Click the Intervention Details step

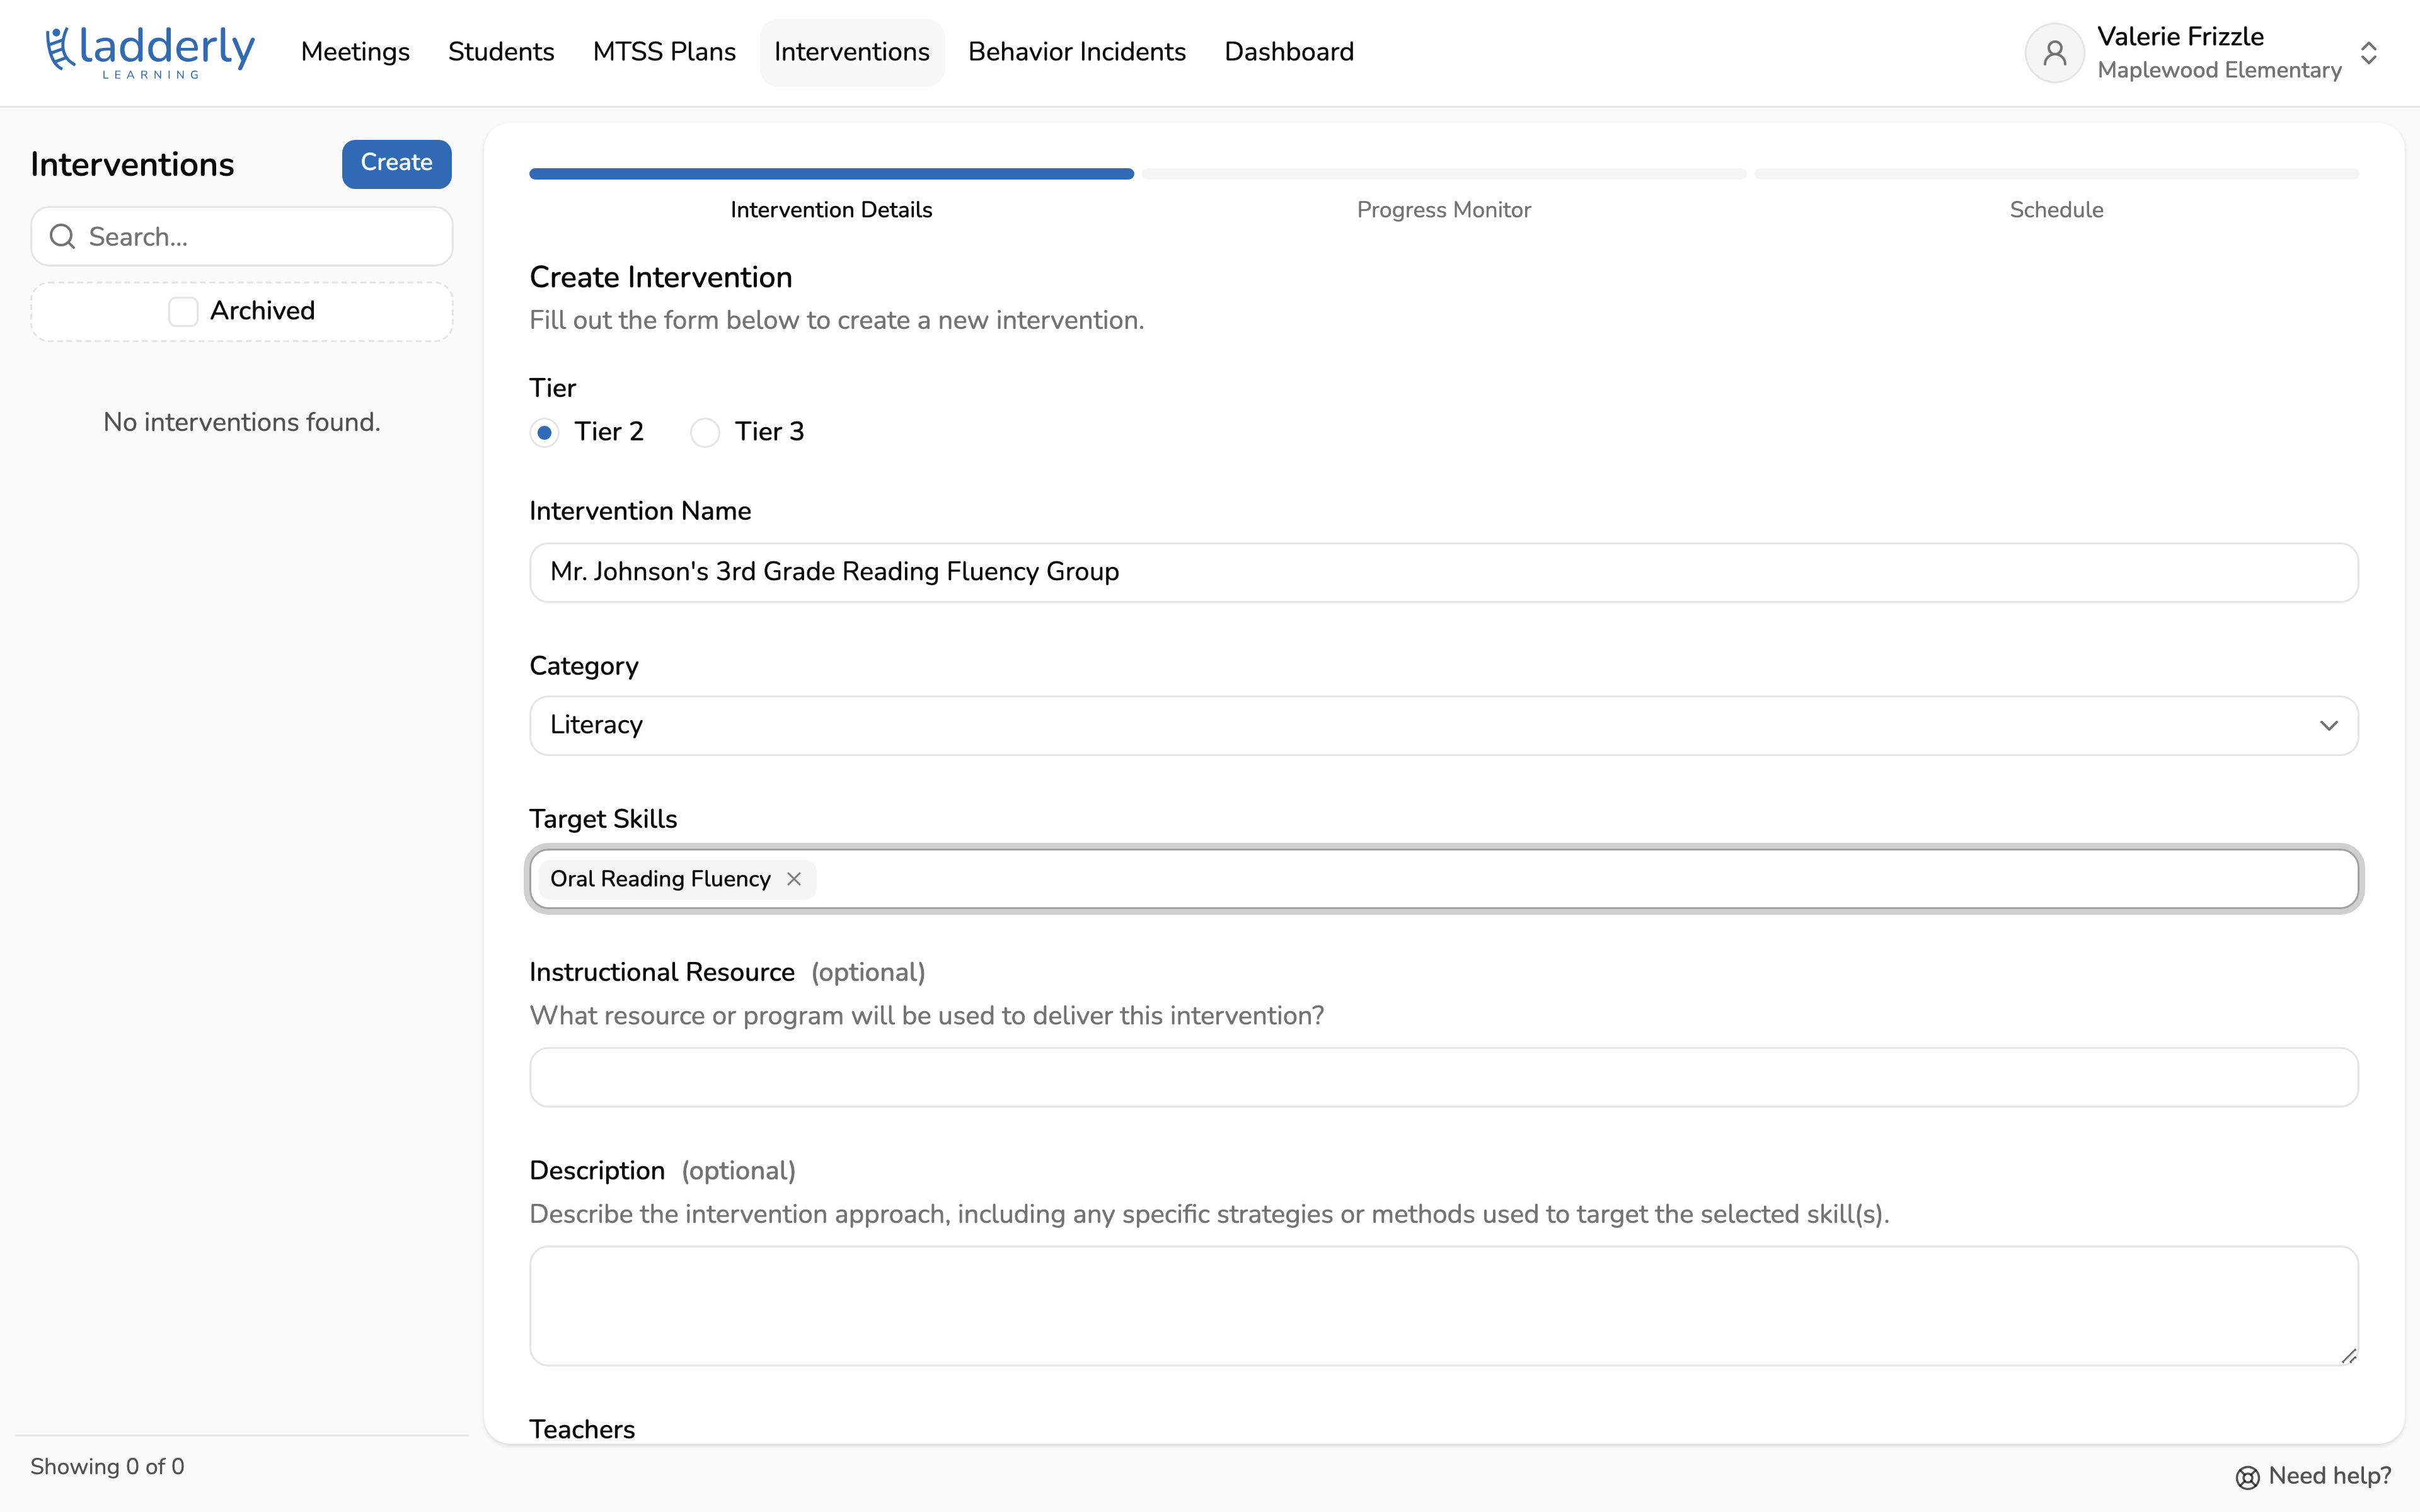[x=831, y=210]
